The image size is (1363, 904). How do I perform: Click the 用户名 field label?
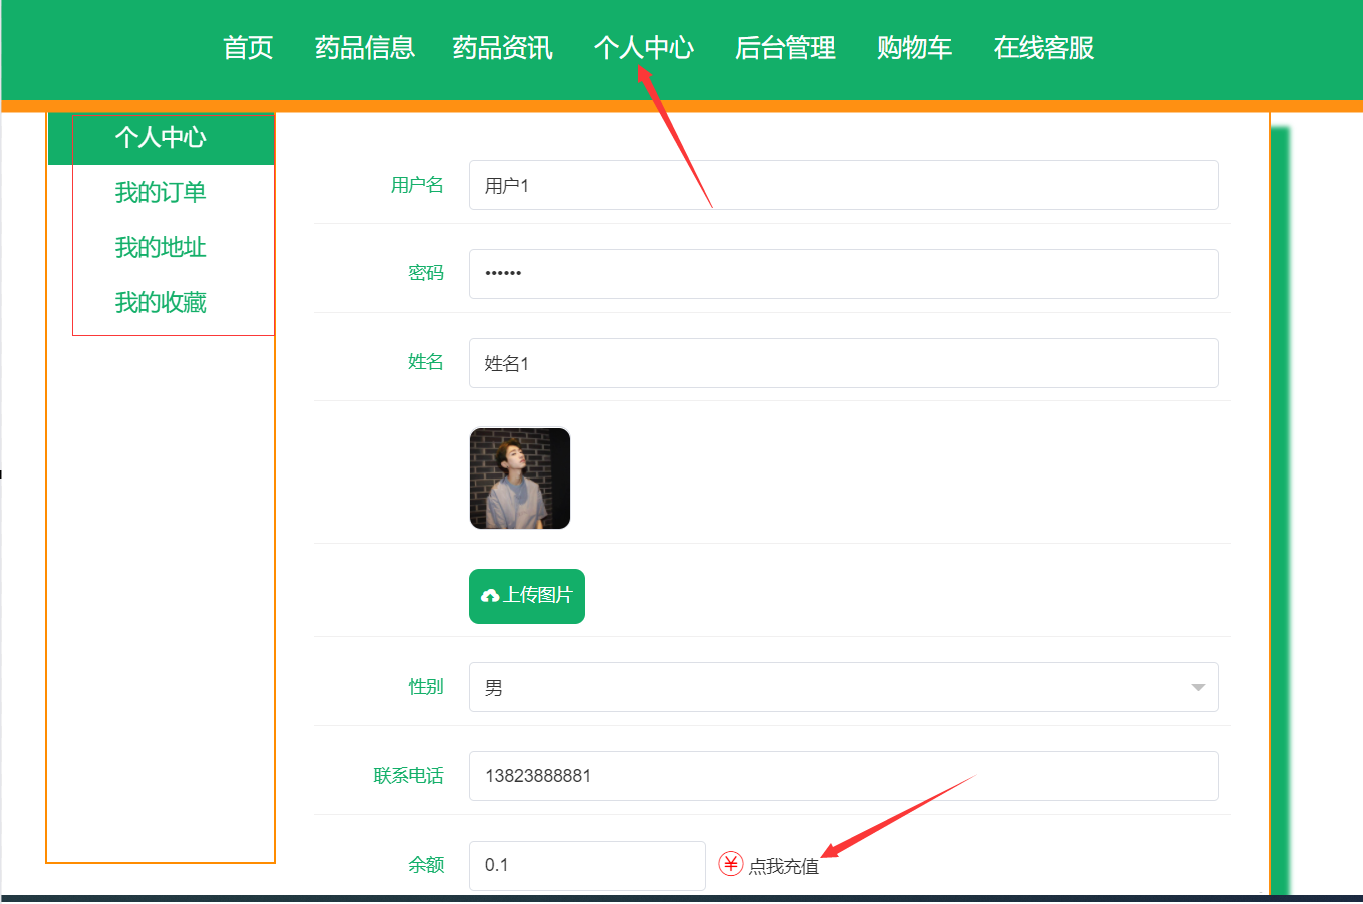pyautogui.click(x=417, y=185)
